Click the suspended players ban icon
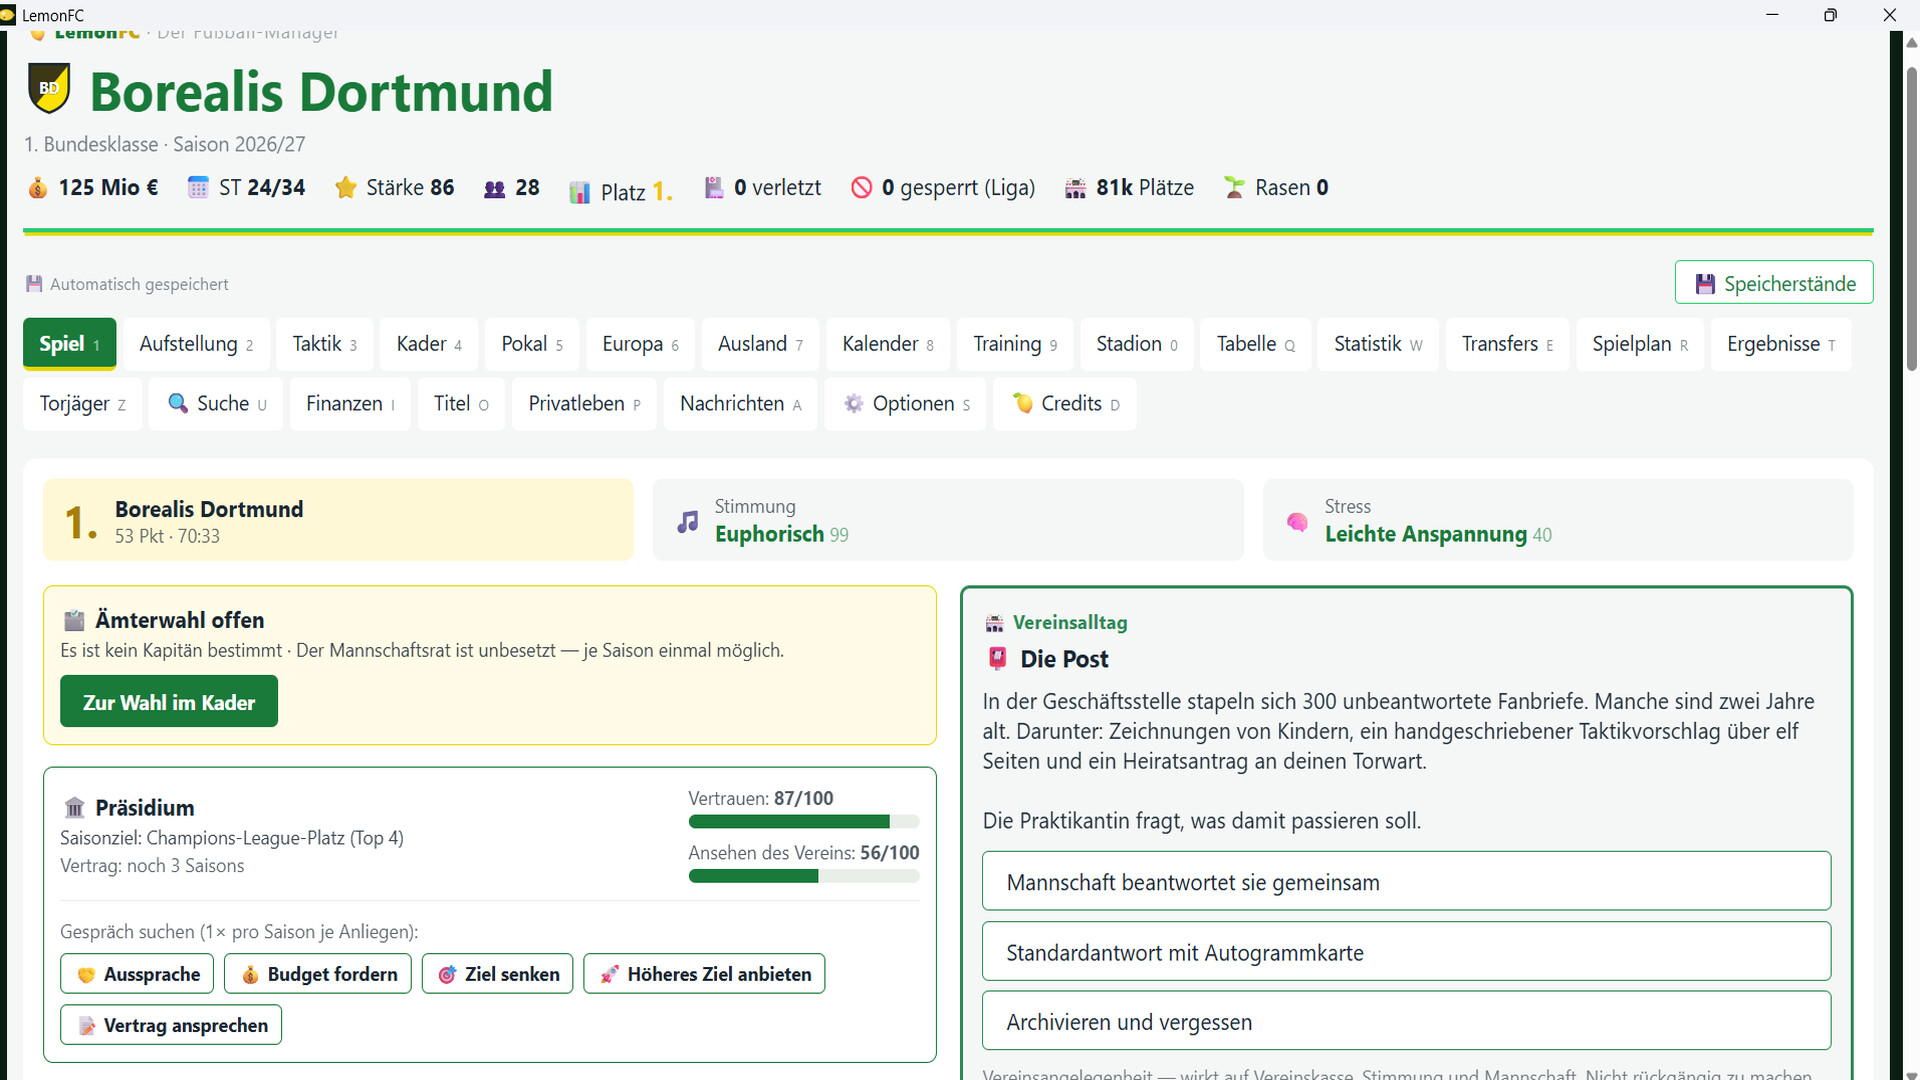This screenshot has height=1080, width=1920. tap(862, 188)
